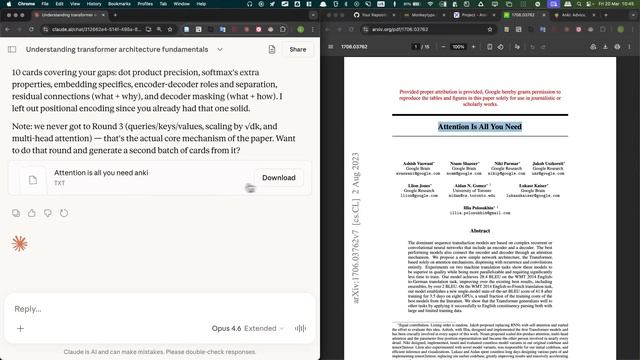Open the Chrome profile avatar in Claude window
Image resolution: width=640 pixels, height=360 pixels.
(300, 29)
